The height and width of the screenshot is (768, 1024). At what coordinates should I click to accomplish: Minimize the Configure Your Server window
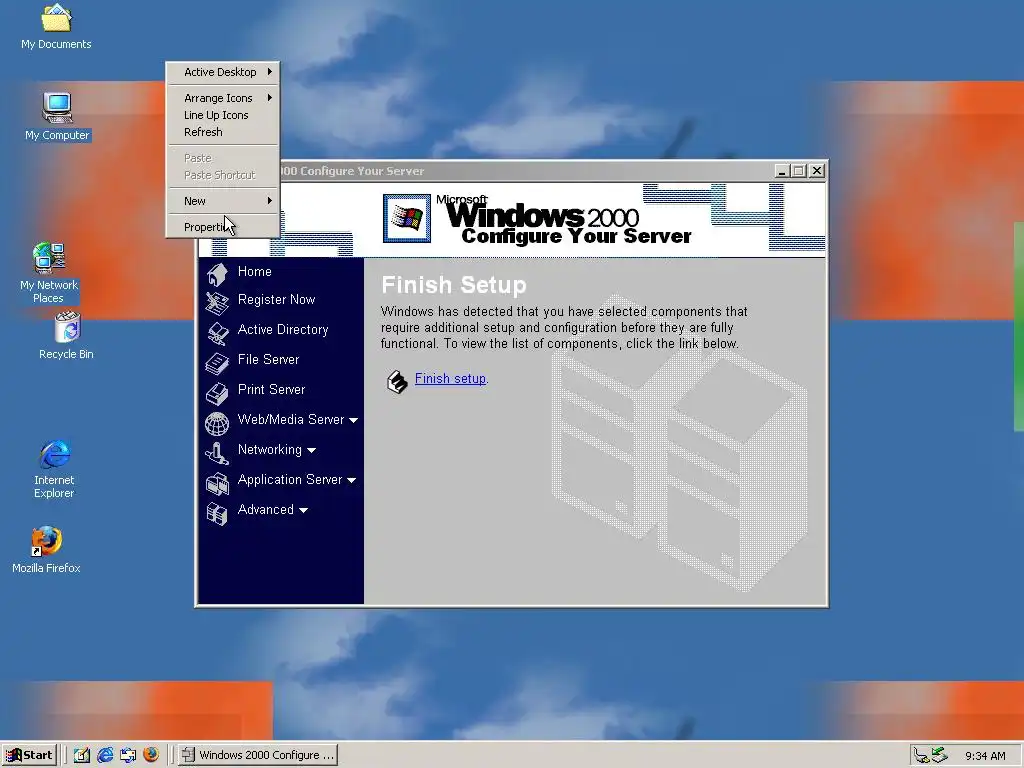[x=782, y=171]
